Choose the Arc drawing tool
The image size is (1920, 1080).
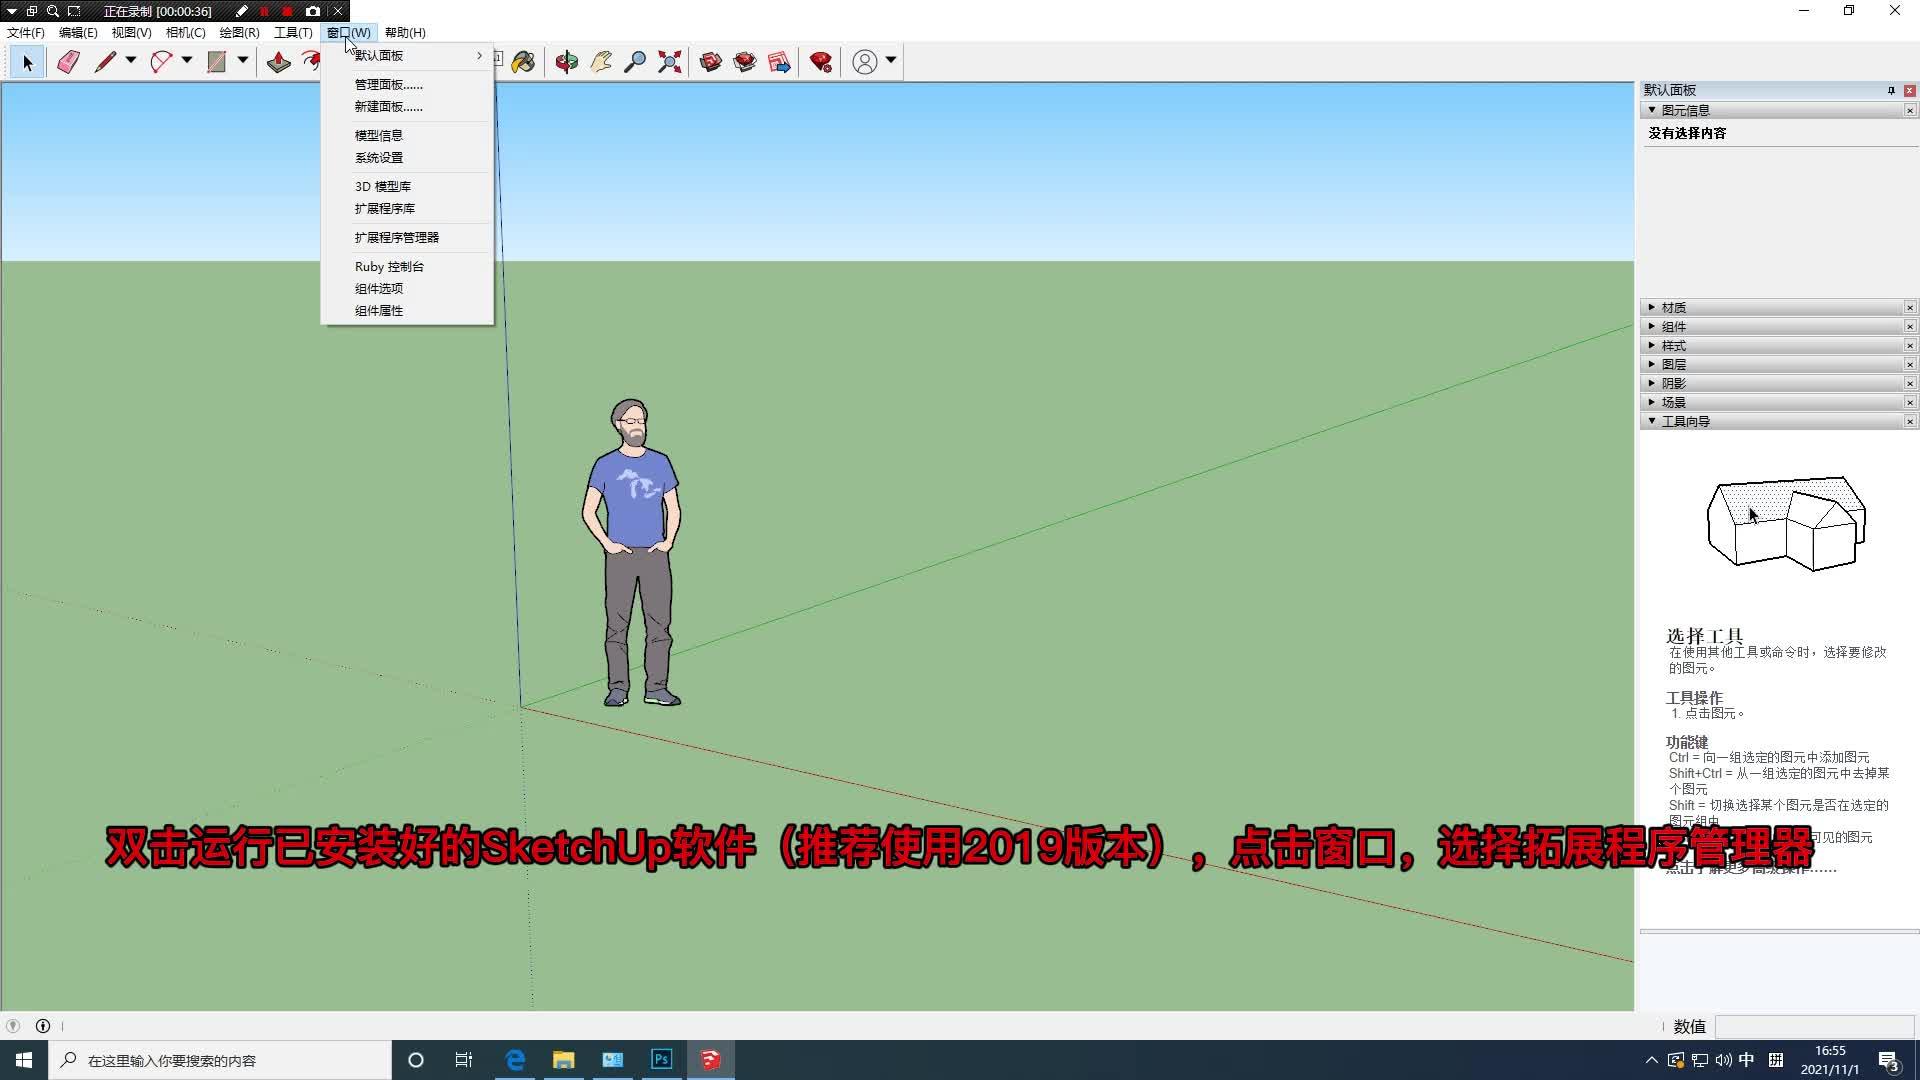pyautogui.click(x=161, y=62)
